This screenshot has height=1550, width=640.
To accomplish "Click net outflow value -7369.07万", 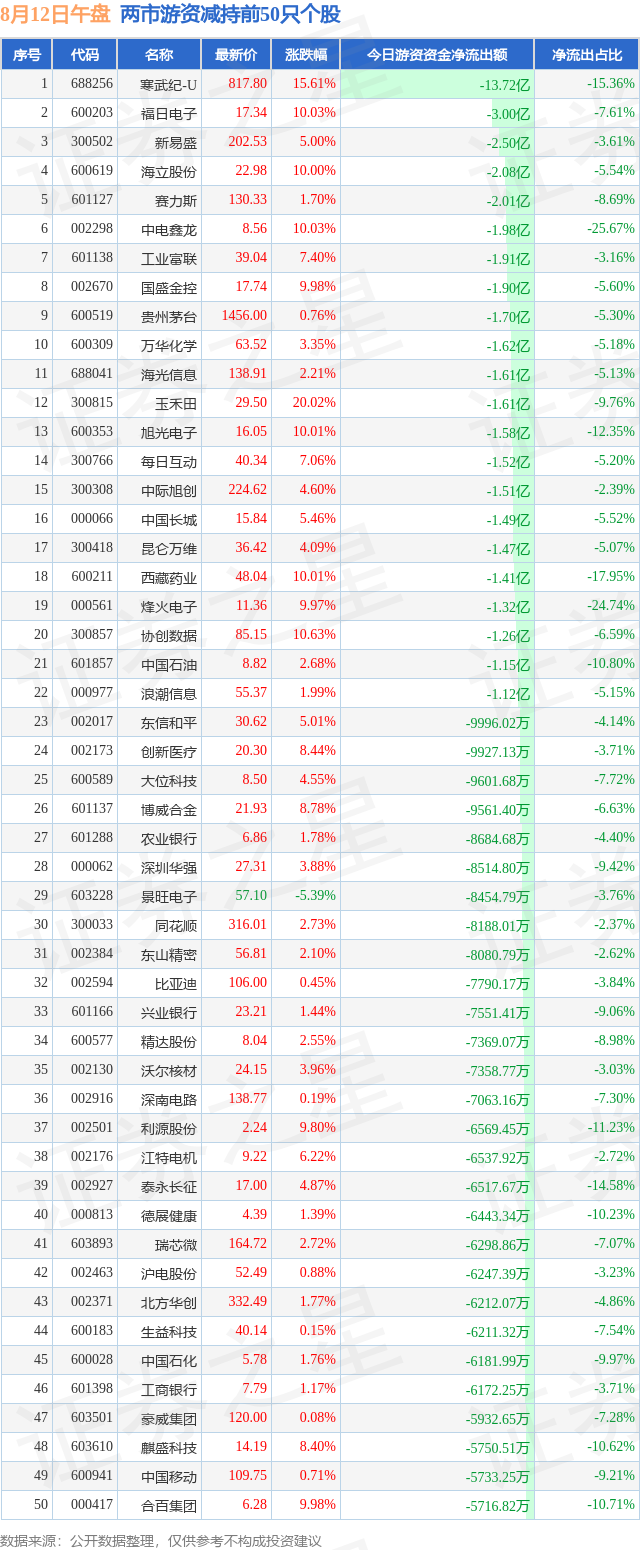I will (x=498, y=1042).
